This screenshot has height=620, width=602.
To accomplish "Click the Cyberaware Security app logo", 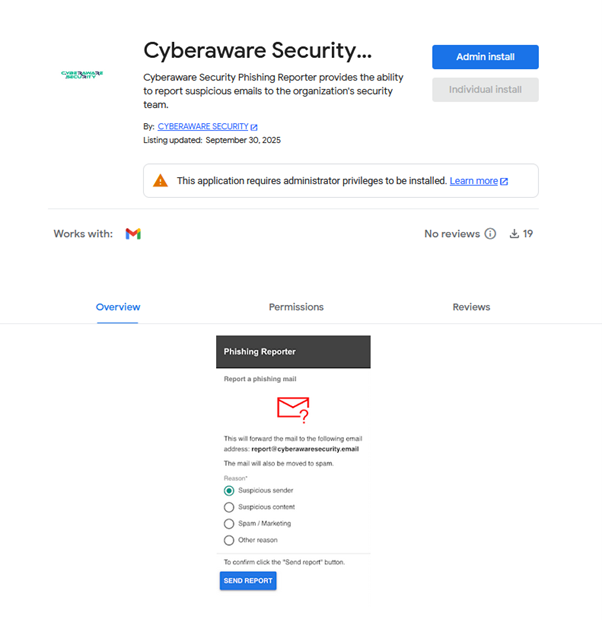I will [82, 74].
